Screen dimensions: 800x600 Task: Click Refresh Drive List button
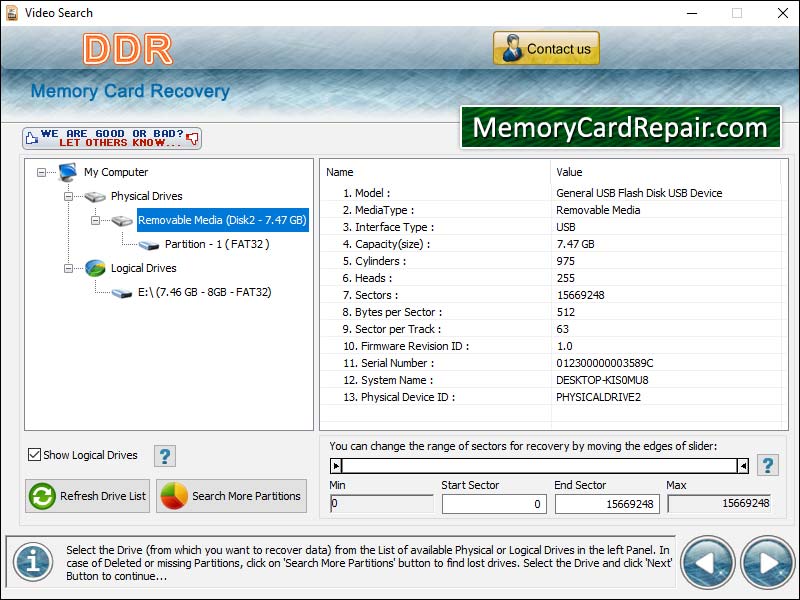point(87,496)
